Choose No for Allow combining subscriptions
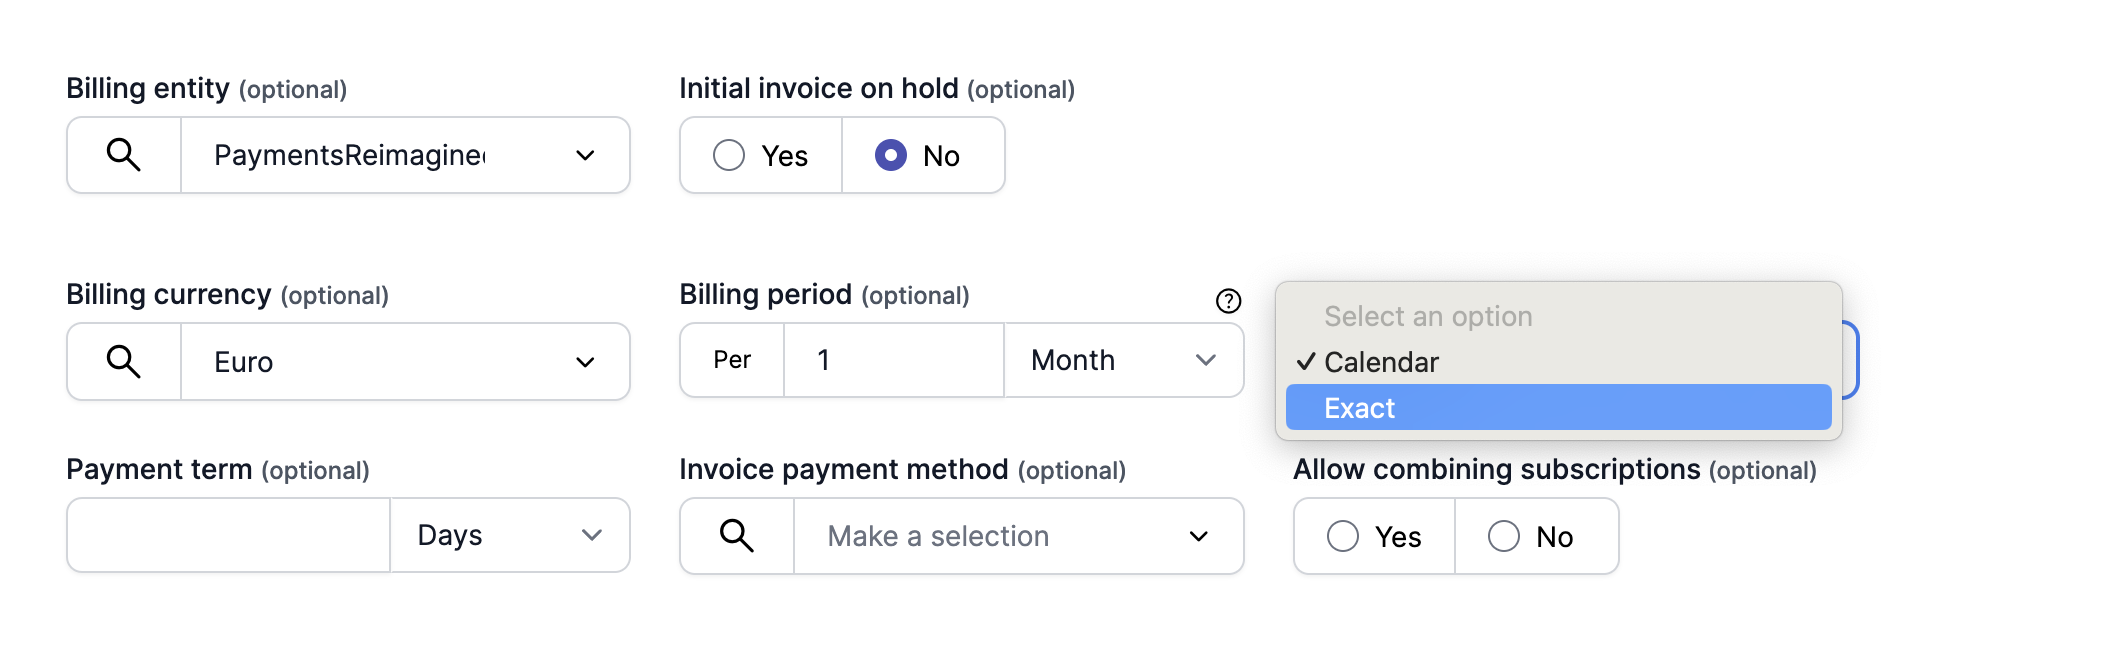 tap(1504, 536)
